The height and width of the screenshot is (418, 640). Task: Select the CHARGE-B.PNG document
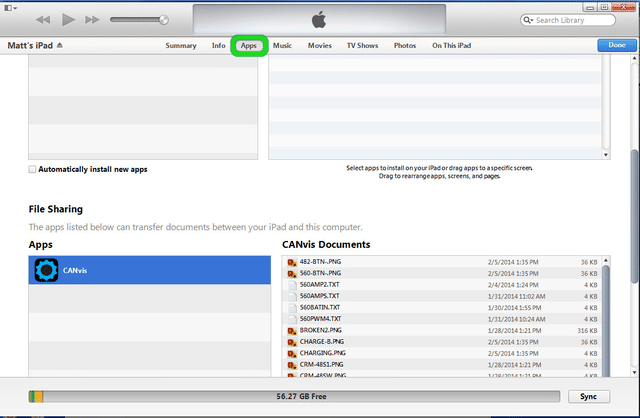click(443, 342)
